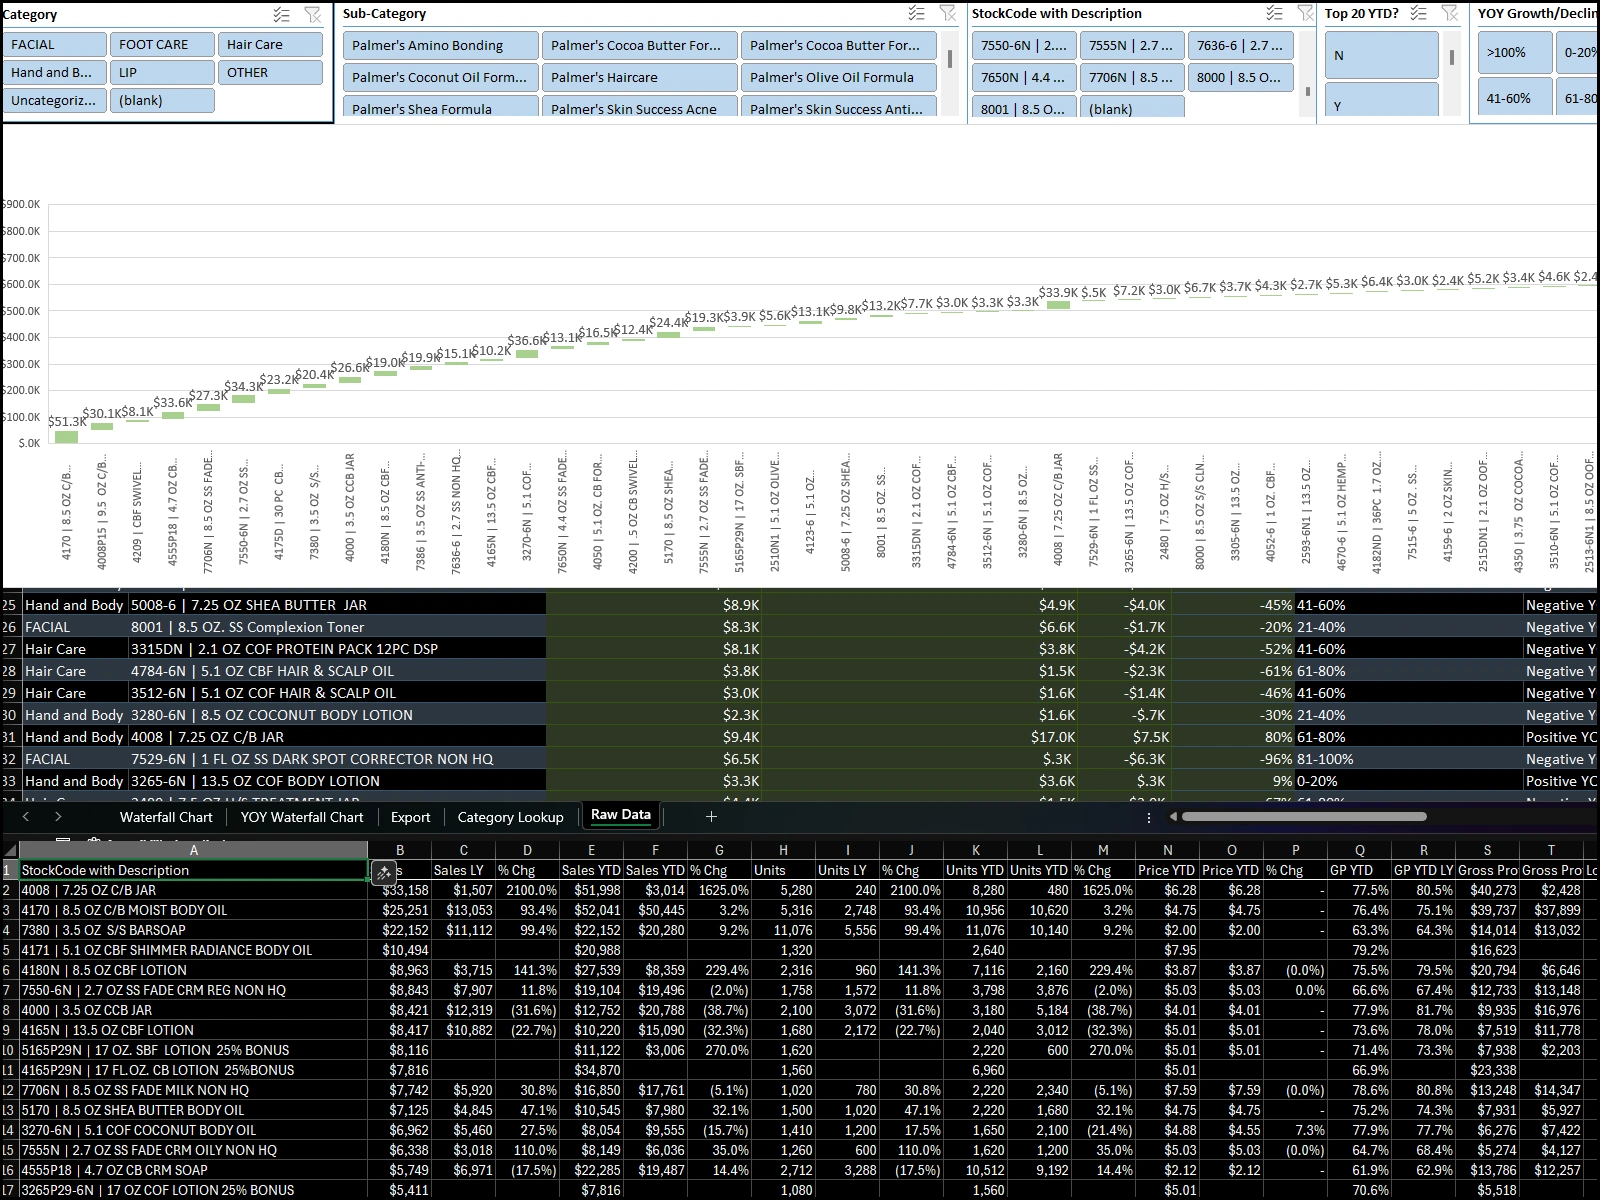Image resolution: width=1600 pixels, height=1200 pixels.
Task: Select column A header in Raw Data
Action: click(x=193, y=850)
